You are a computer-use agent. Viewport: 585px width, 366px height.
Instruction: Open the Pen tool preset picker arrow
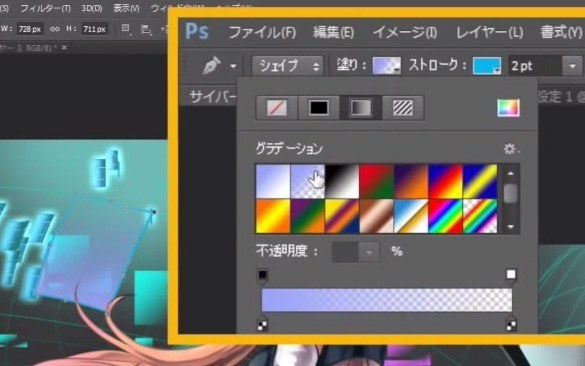coord(233,66)
